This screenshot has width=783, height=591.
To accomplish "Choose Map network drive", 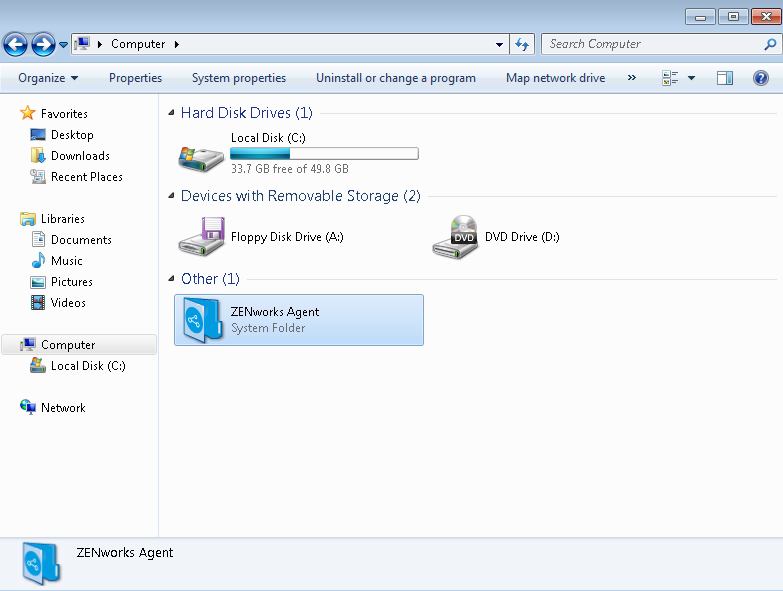I will tap(555, 78).
